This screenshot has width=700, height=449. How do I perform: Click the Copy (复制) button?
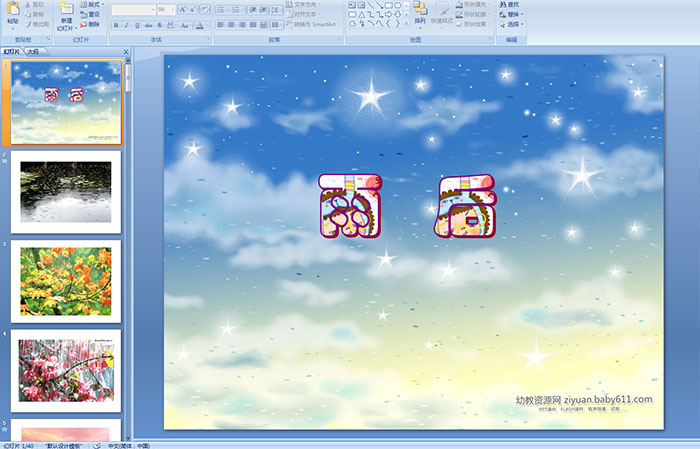point(35,14)
